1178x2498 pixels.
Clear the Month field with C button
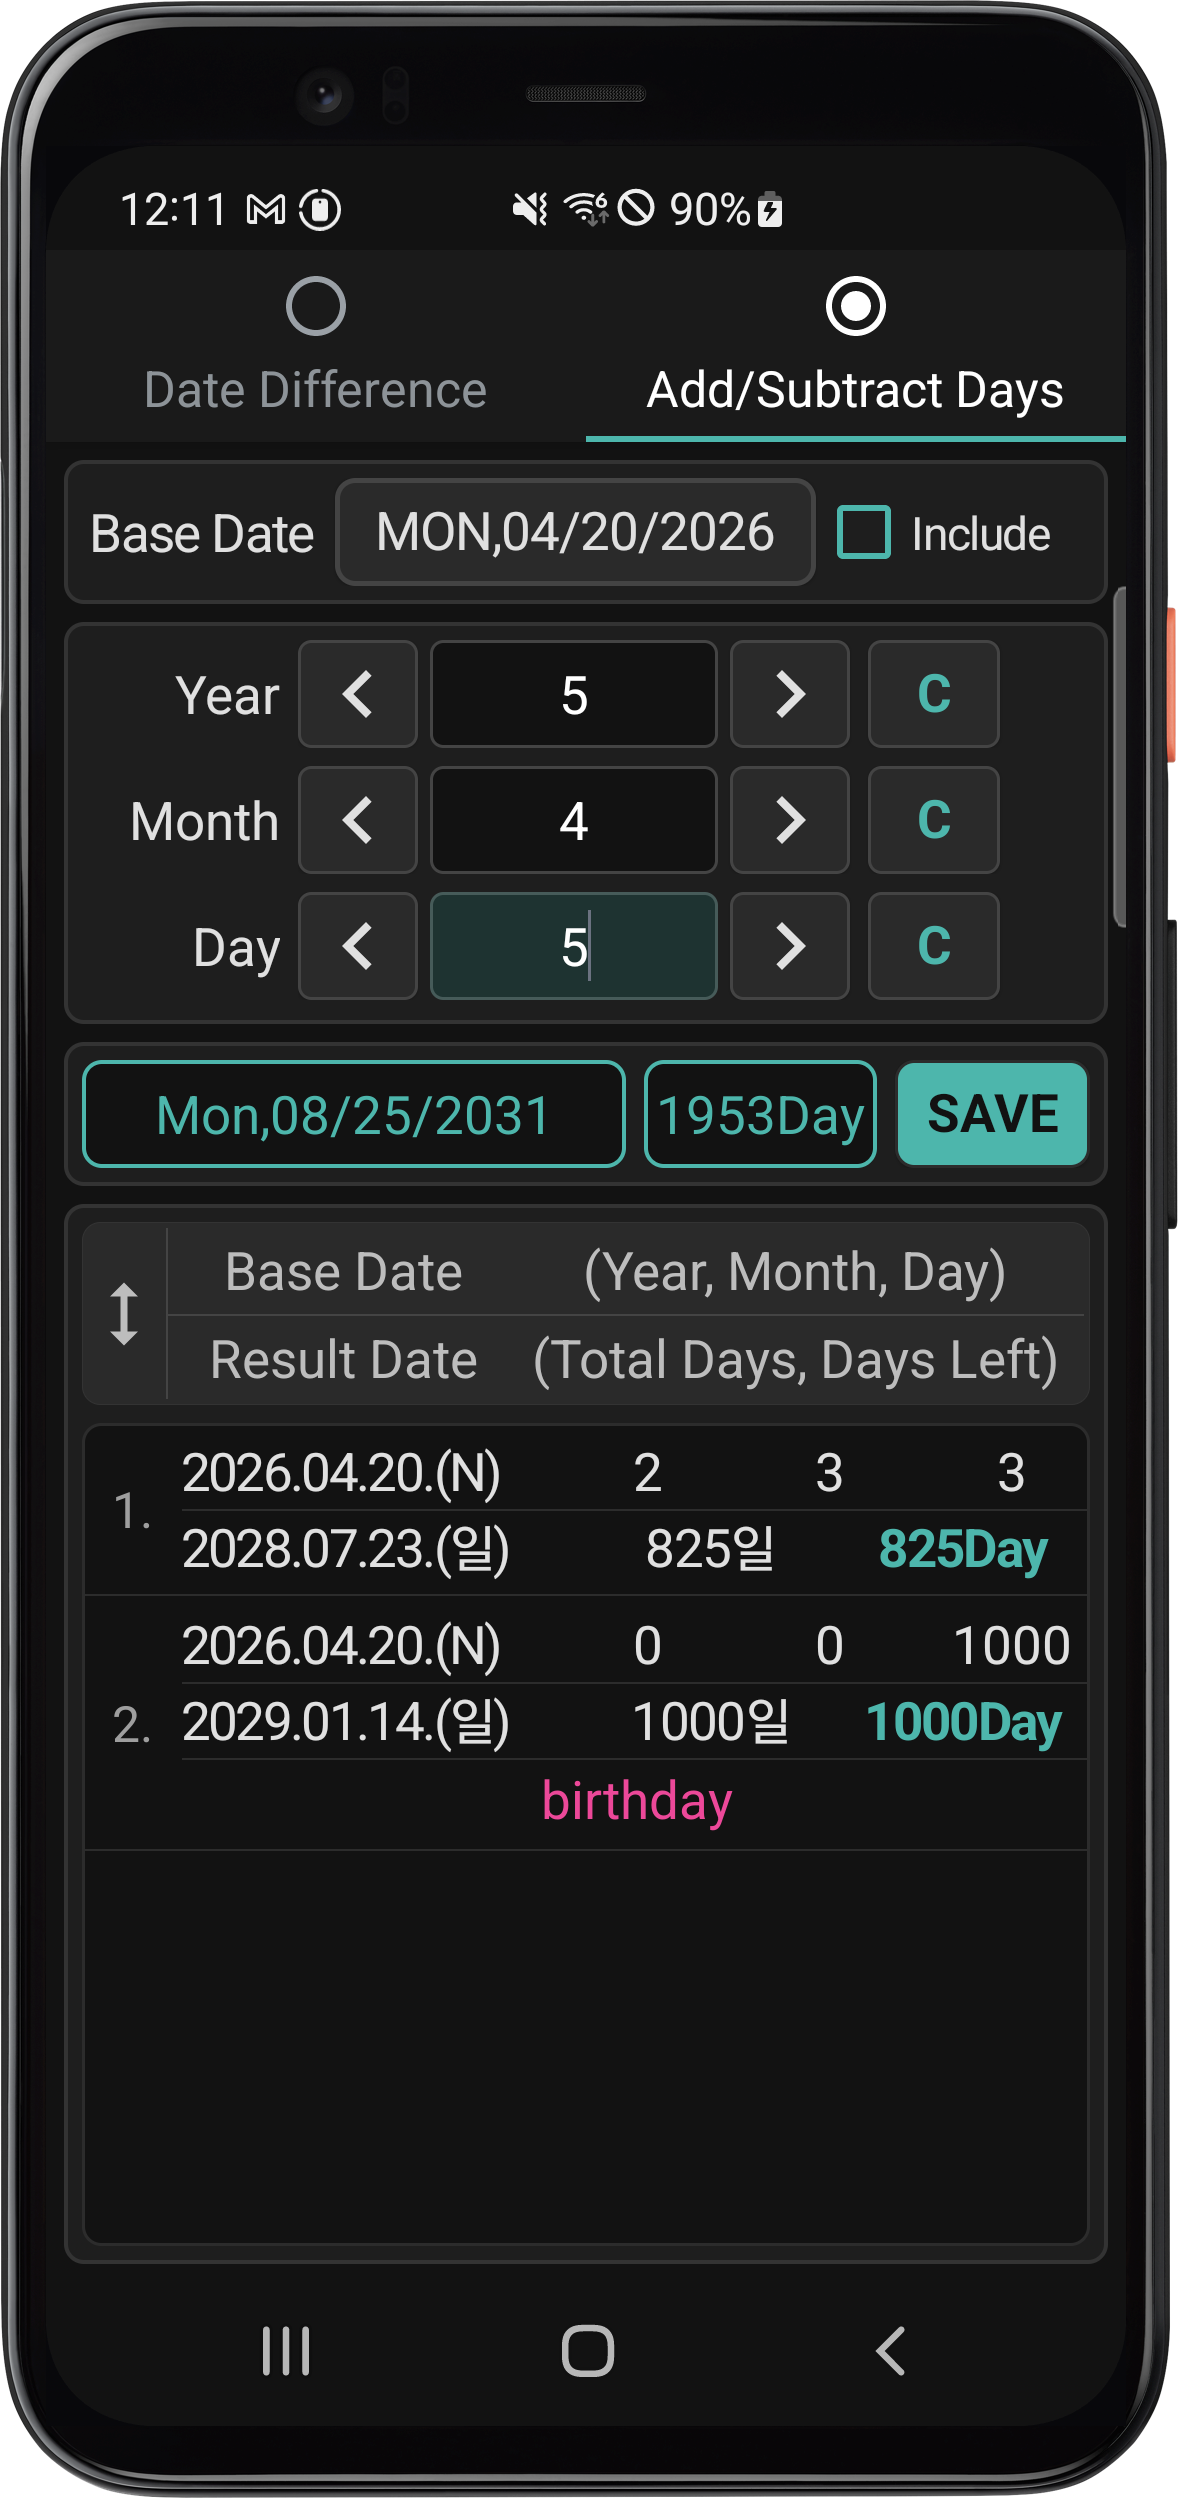(x=933, y=820)
